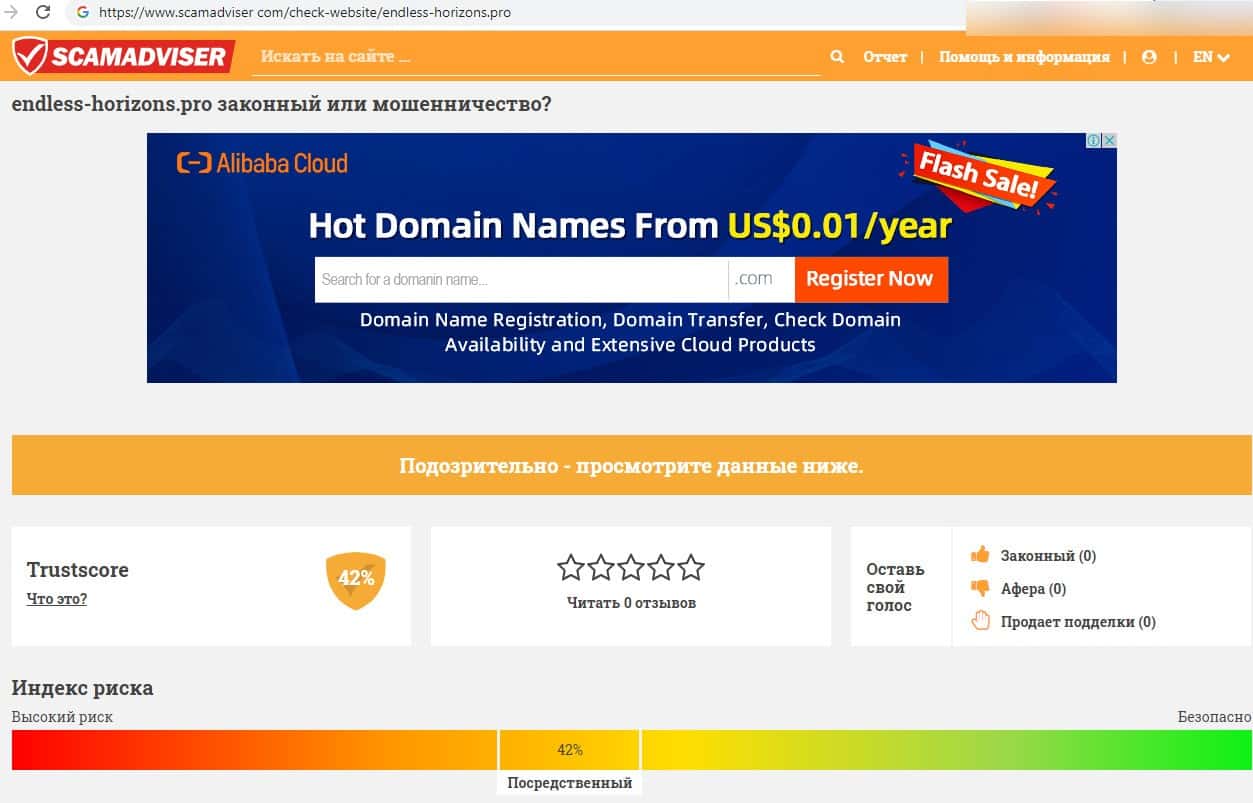Screen dimensions: 1253x803
Task: Click Register Now button
Action: (871, 279)
